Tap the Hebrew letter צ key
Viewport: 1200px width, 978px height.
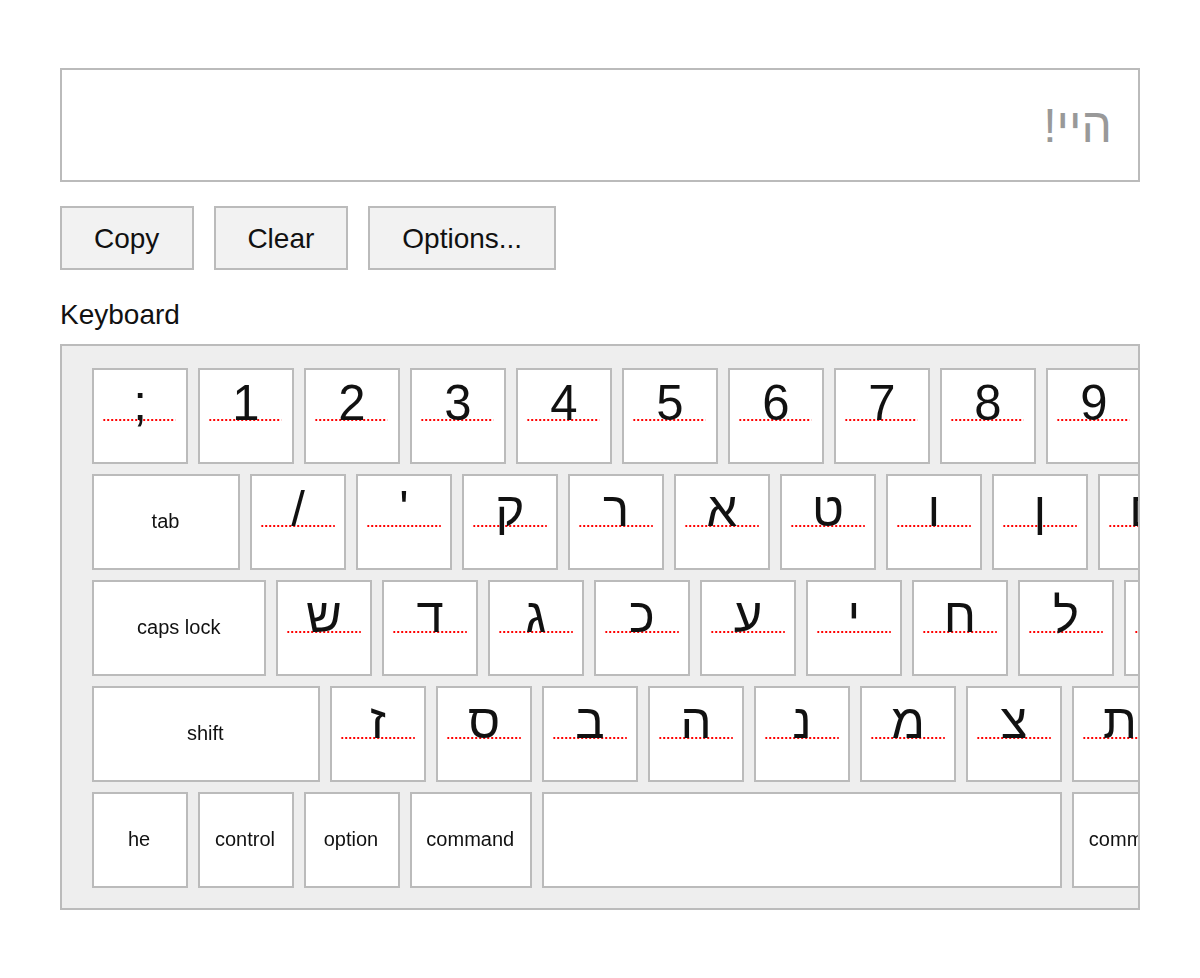(x=1014, y=734)
